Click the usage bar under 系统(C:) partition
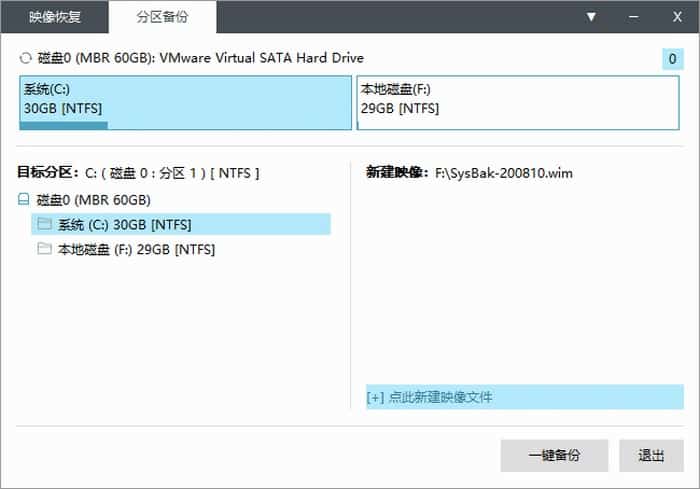Image resolution: width=700 pixels, height=489 pixels. (64, 126)
